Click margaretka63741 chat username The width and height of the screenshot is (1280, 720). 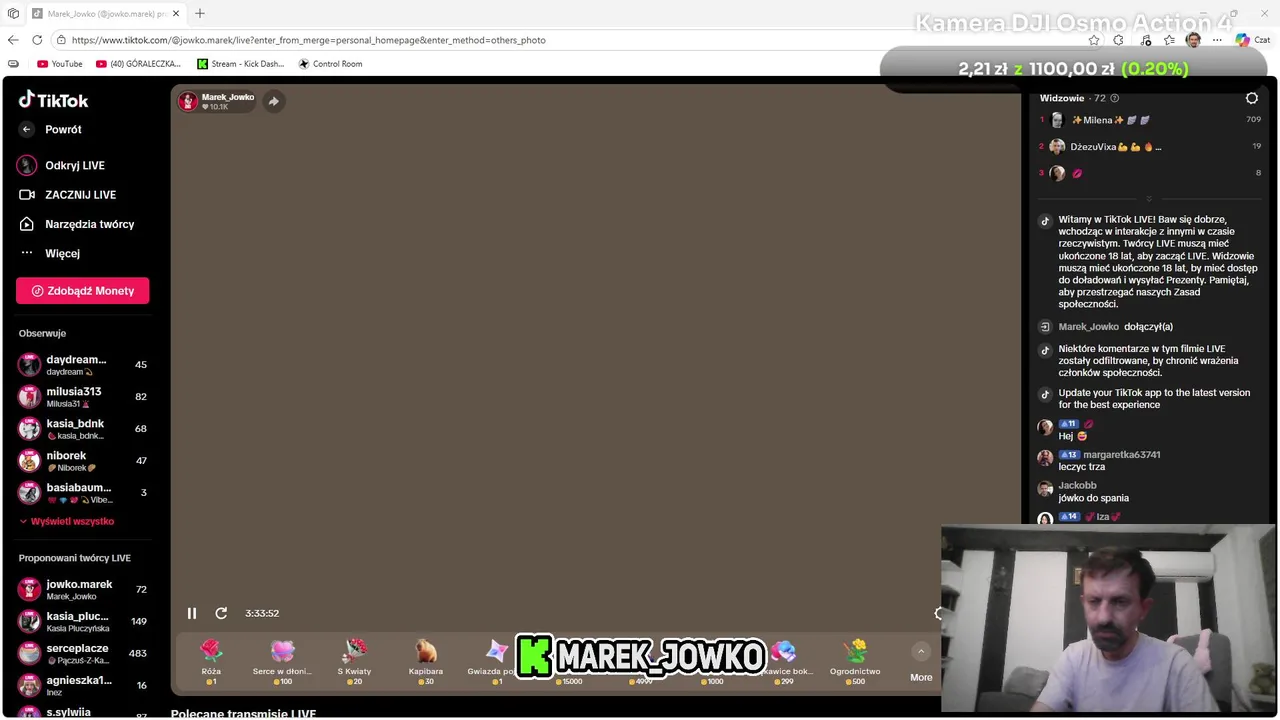click(x=1122, y=455)
